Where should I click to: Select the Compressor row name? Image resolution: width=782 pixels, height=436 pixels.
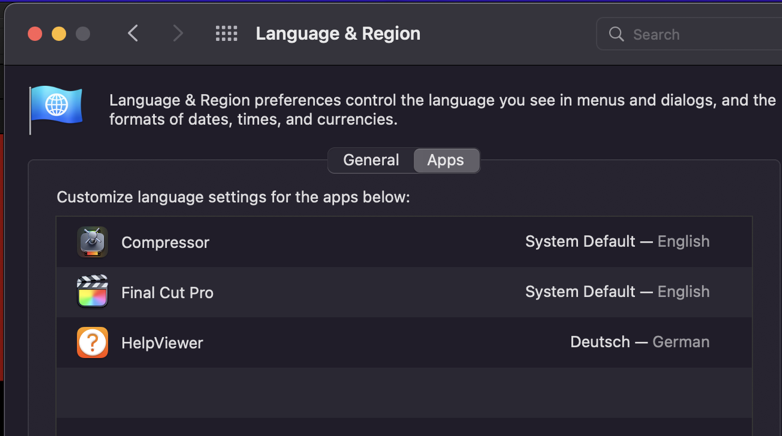(x=165, y=242)
